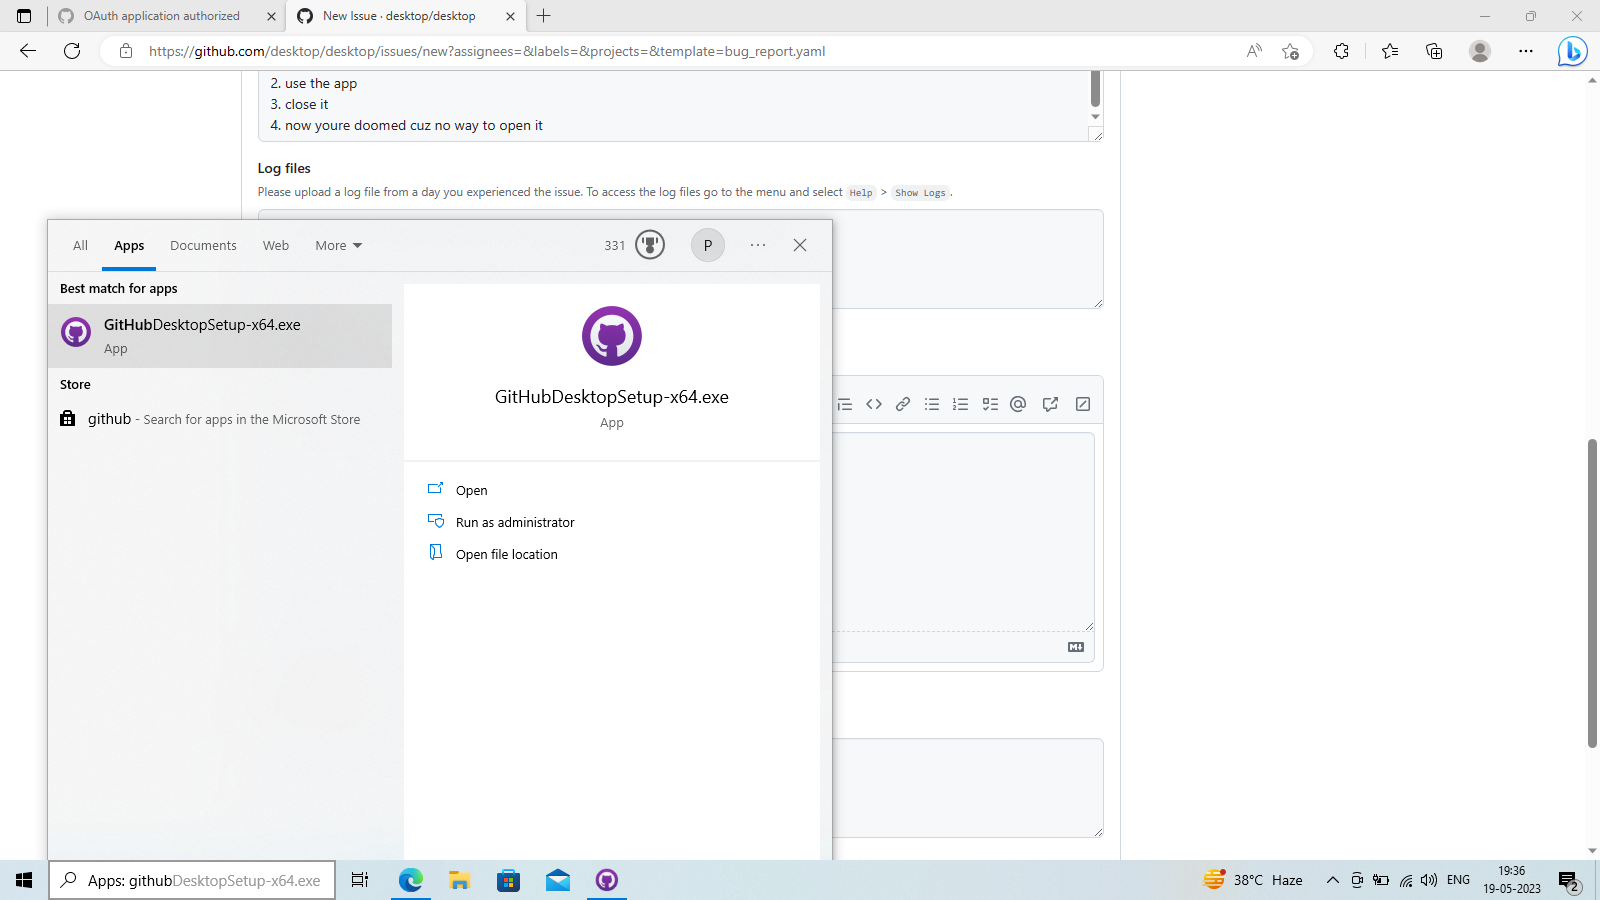
Task: Add a hyperlink with the link icon
Action: 903,403
